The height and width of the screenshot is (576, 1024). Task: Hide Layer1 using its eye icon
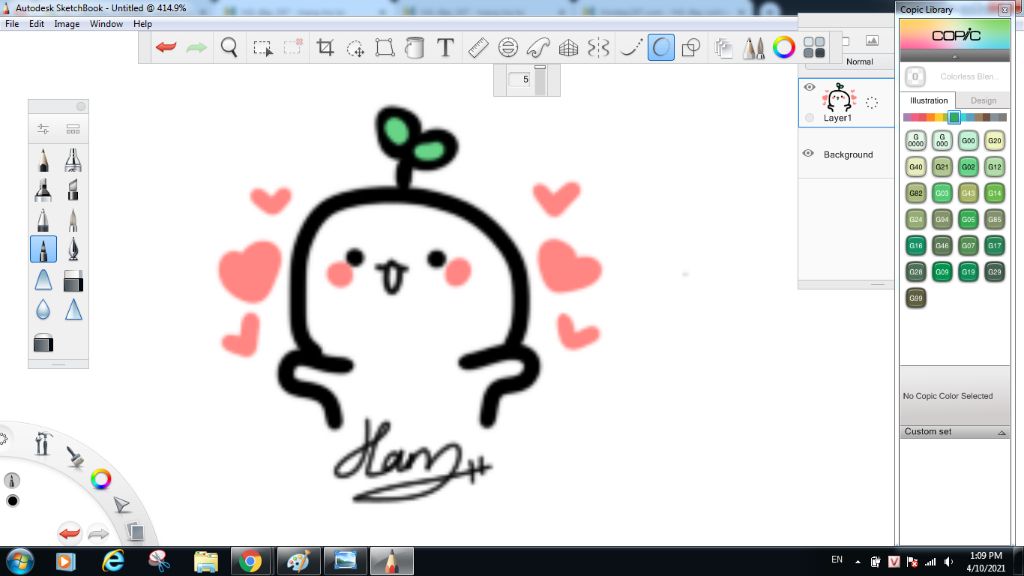[809, 87]
